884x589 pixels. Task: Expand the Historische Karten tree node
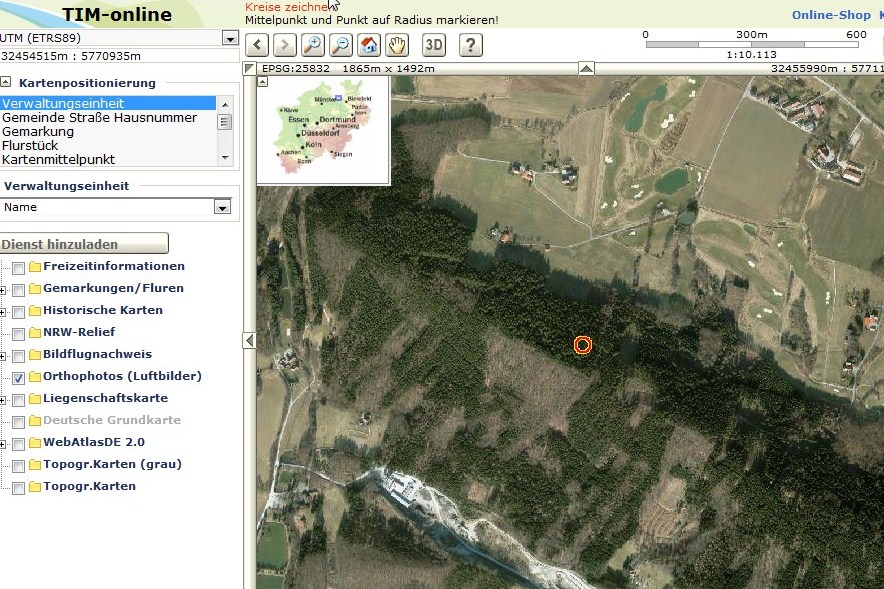coord(3,312)
